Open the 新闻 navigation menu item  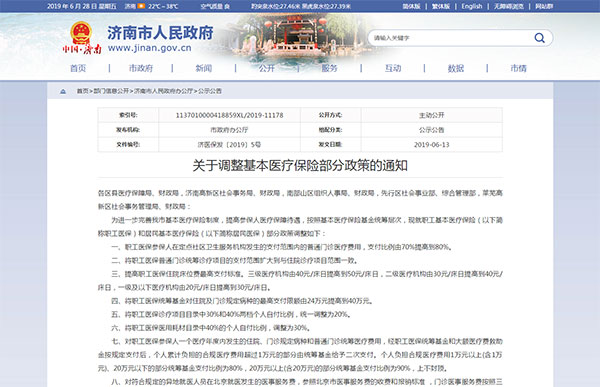tap(204, 68)
